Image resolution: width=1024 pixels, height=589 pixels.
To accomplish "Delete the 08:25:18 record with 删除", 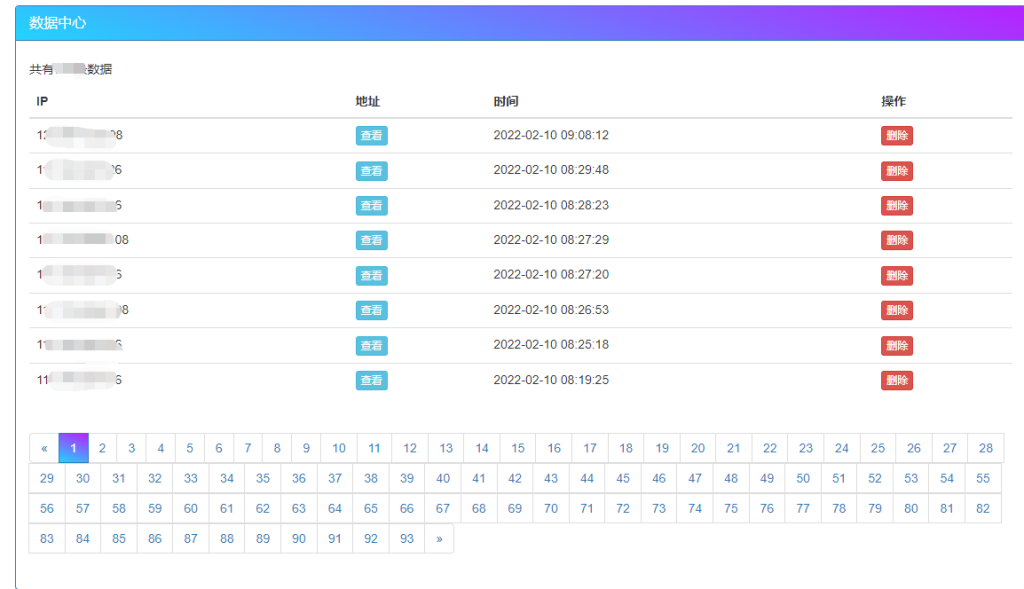I will pyautogui.click(x=897, y=345).
